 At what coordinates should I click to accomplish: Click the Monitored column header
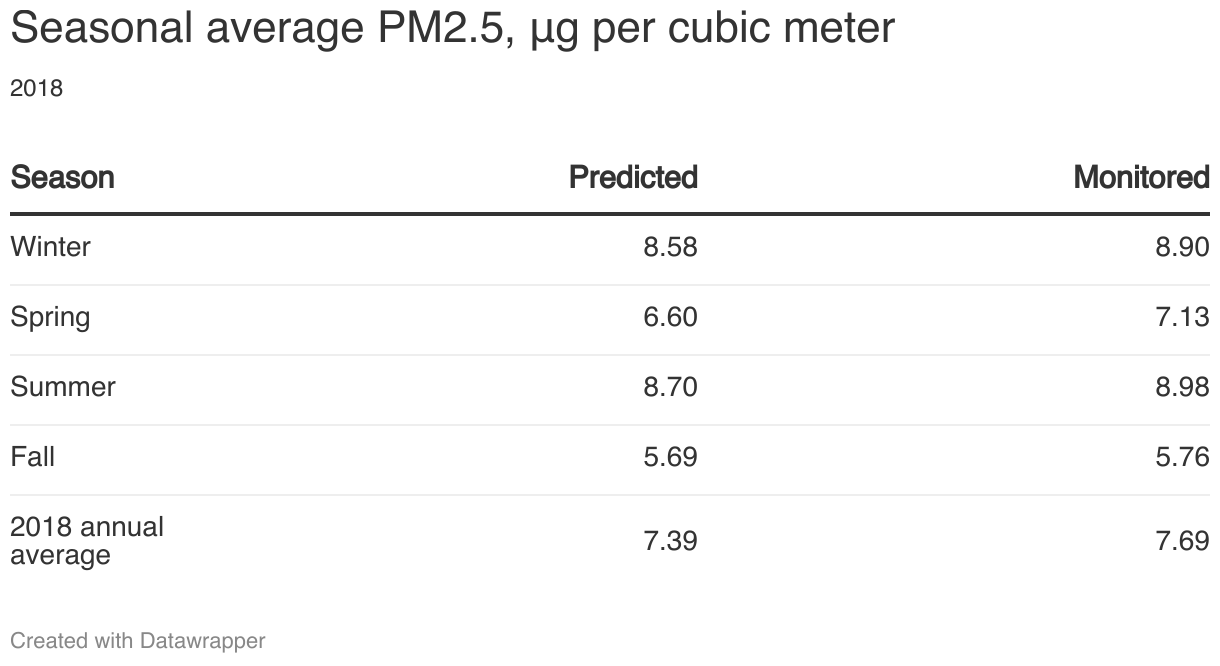tap(1141, 178)
